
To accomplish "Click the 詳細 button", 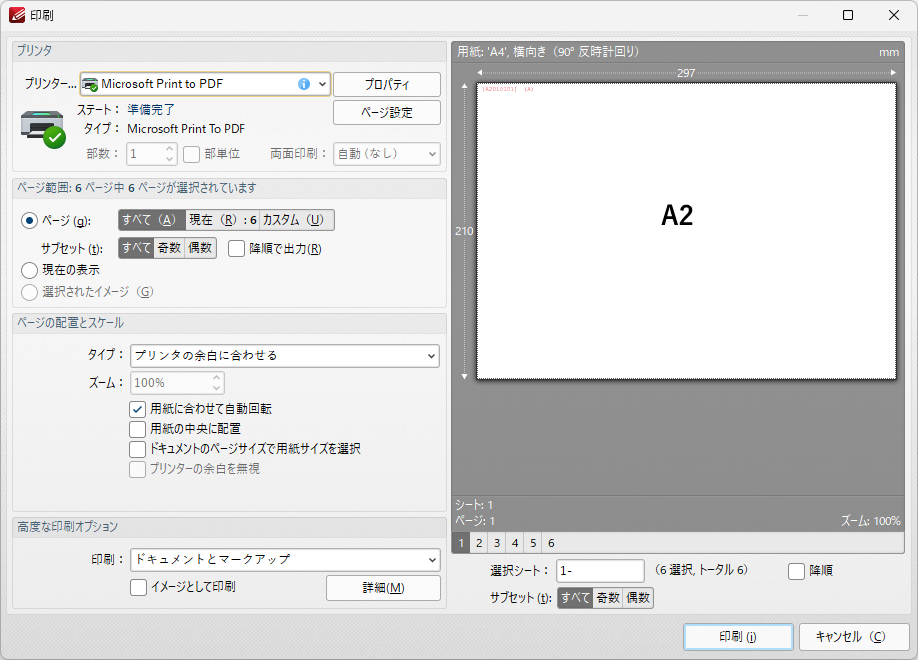I will pyautogui.click(x=383, y=588).
